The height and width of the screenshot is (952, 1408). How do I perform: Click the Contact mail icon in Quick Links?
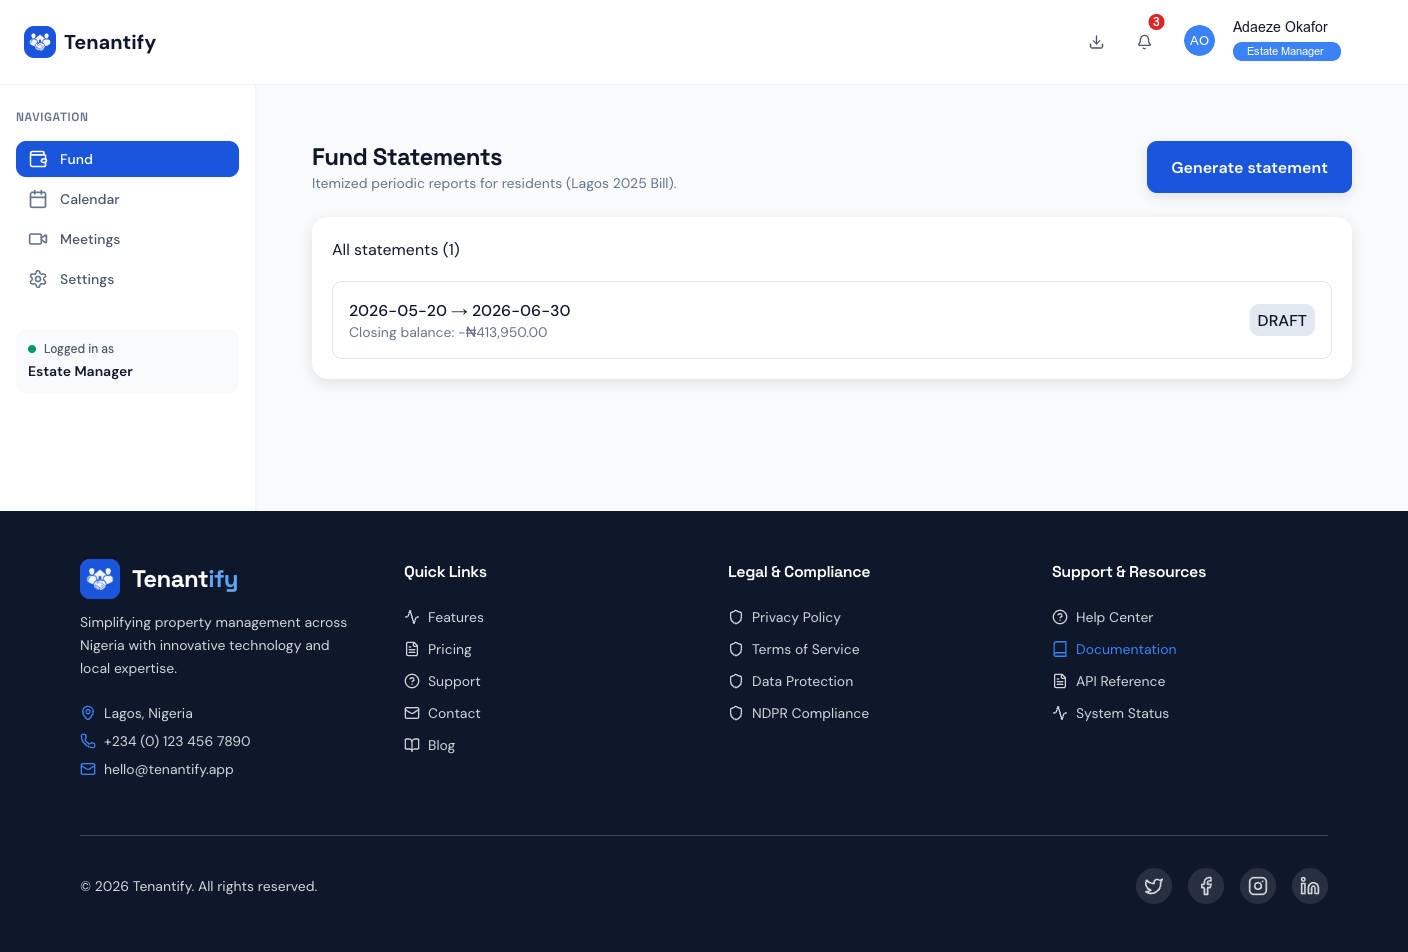tap(412, 713)
